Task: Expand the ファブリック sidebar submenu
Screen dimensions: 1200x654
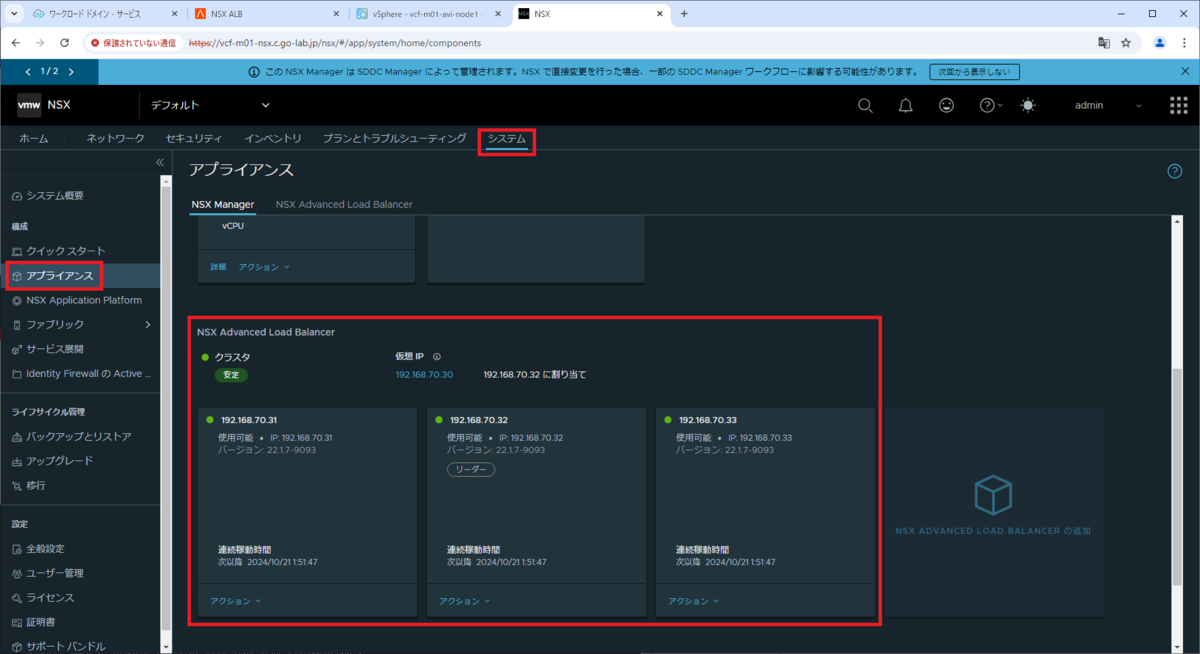Action: tap(55, 324)
